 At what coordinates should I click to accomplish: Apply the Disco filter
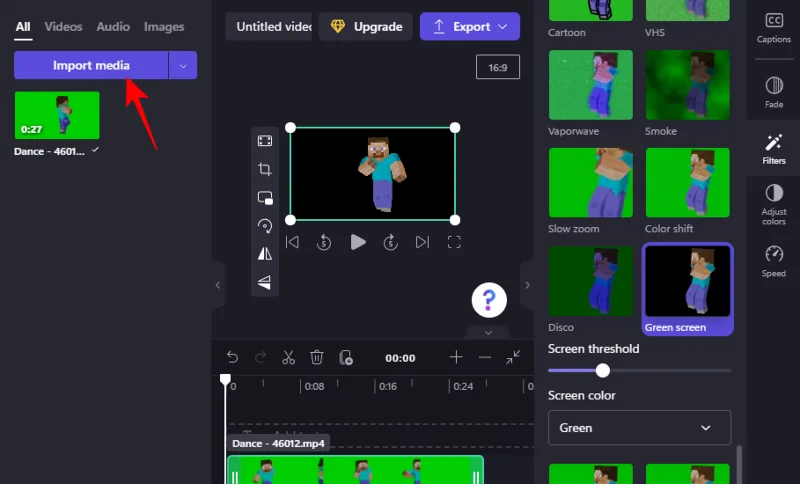(591, 281)
